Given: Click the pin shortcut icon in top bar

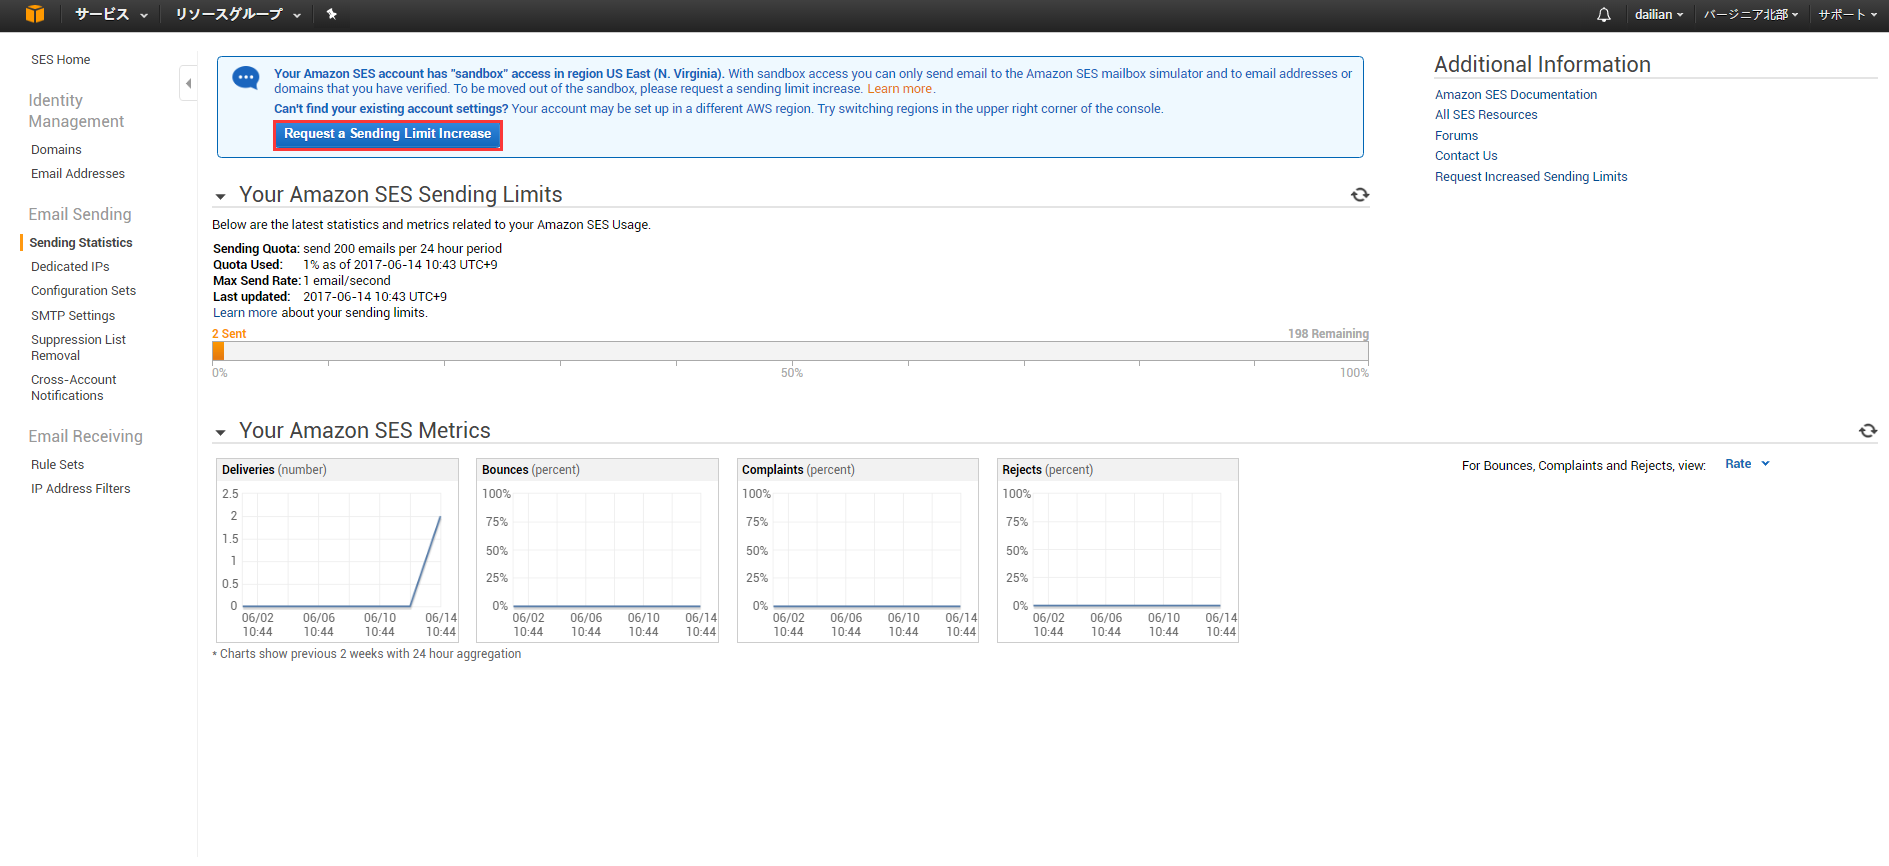Looking at the screenshot, I should point(332,14).
